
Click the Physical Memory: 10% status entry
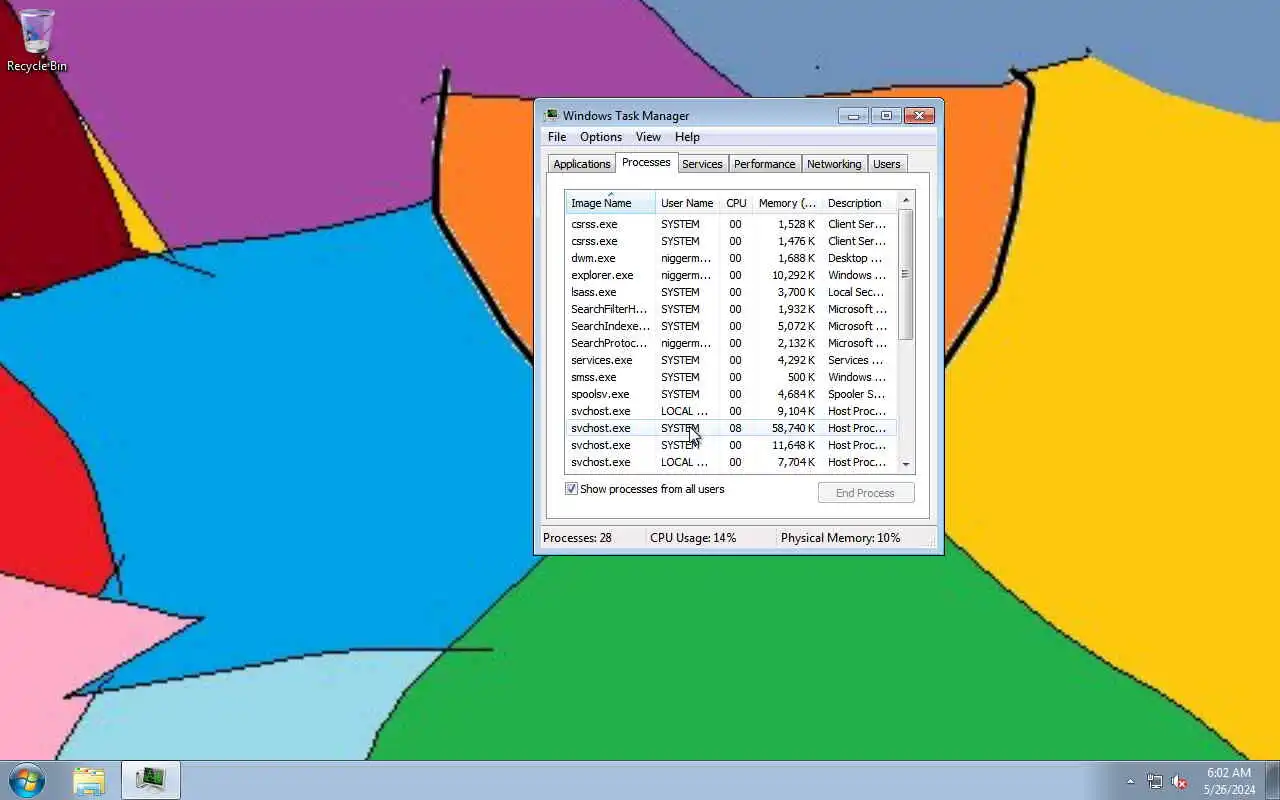pos(840,538)
